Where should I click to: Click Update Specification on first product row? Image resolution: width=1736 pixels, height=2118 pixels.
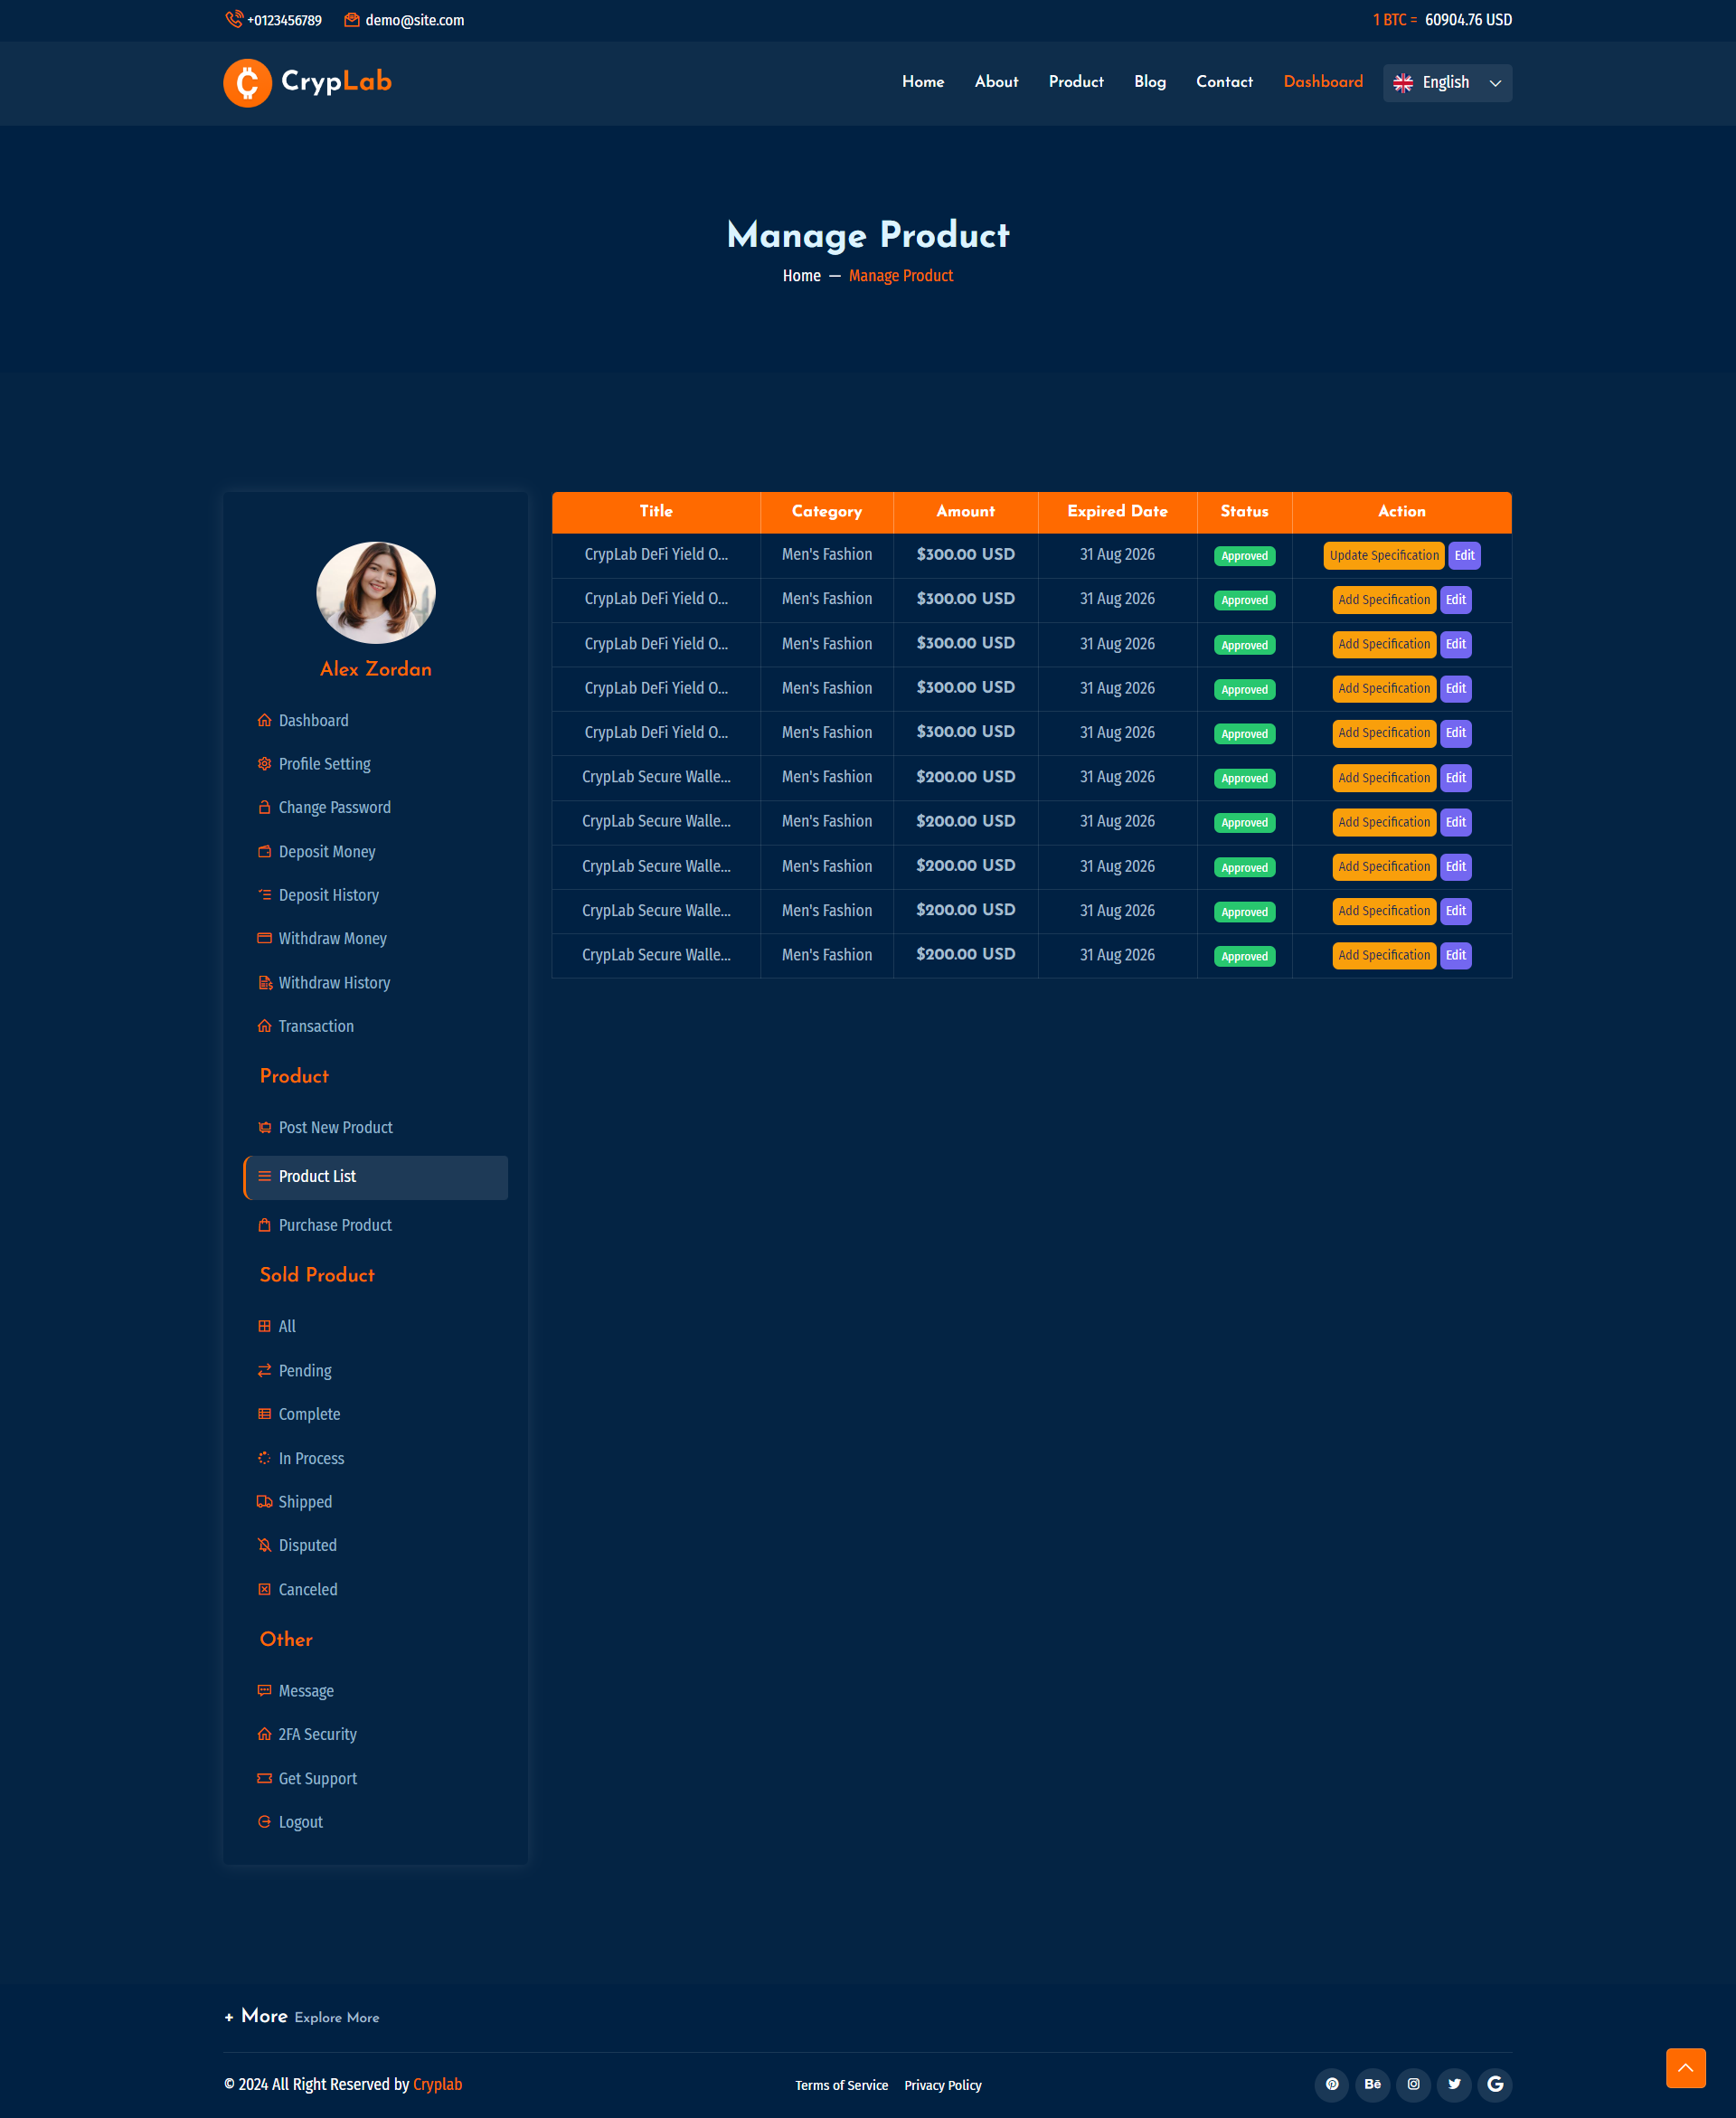coord(1383,555)
